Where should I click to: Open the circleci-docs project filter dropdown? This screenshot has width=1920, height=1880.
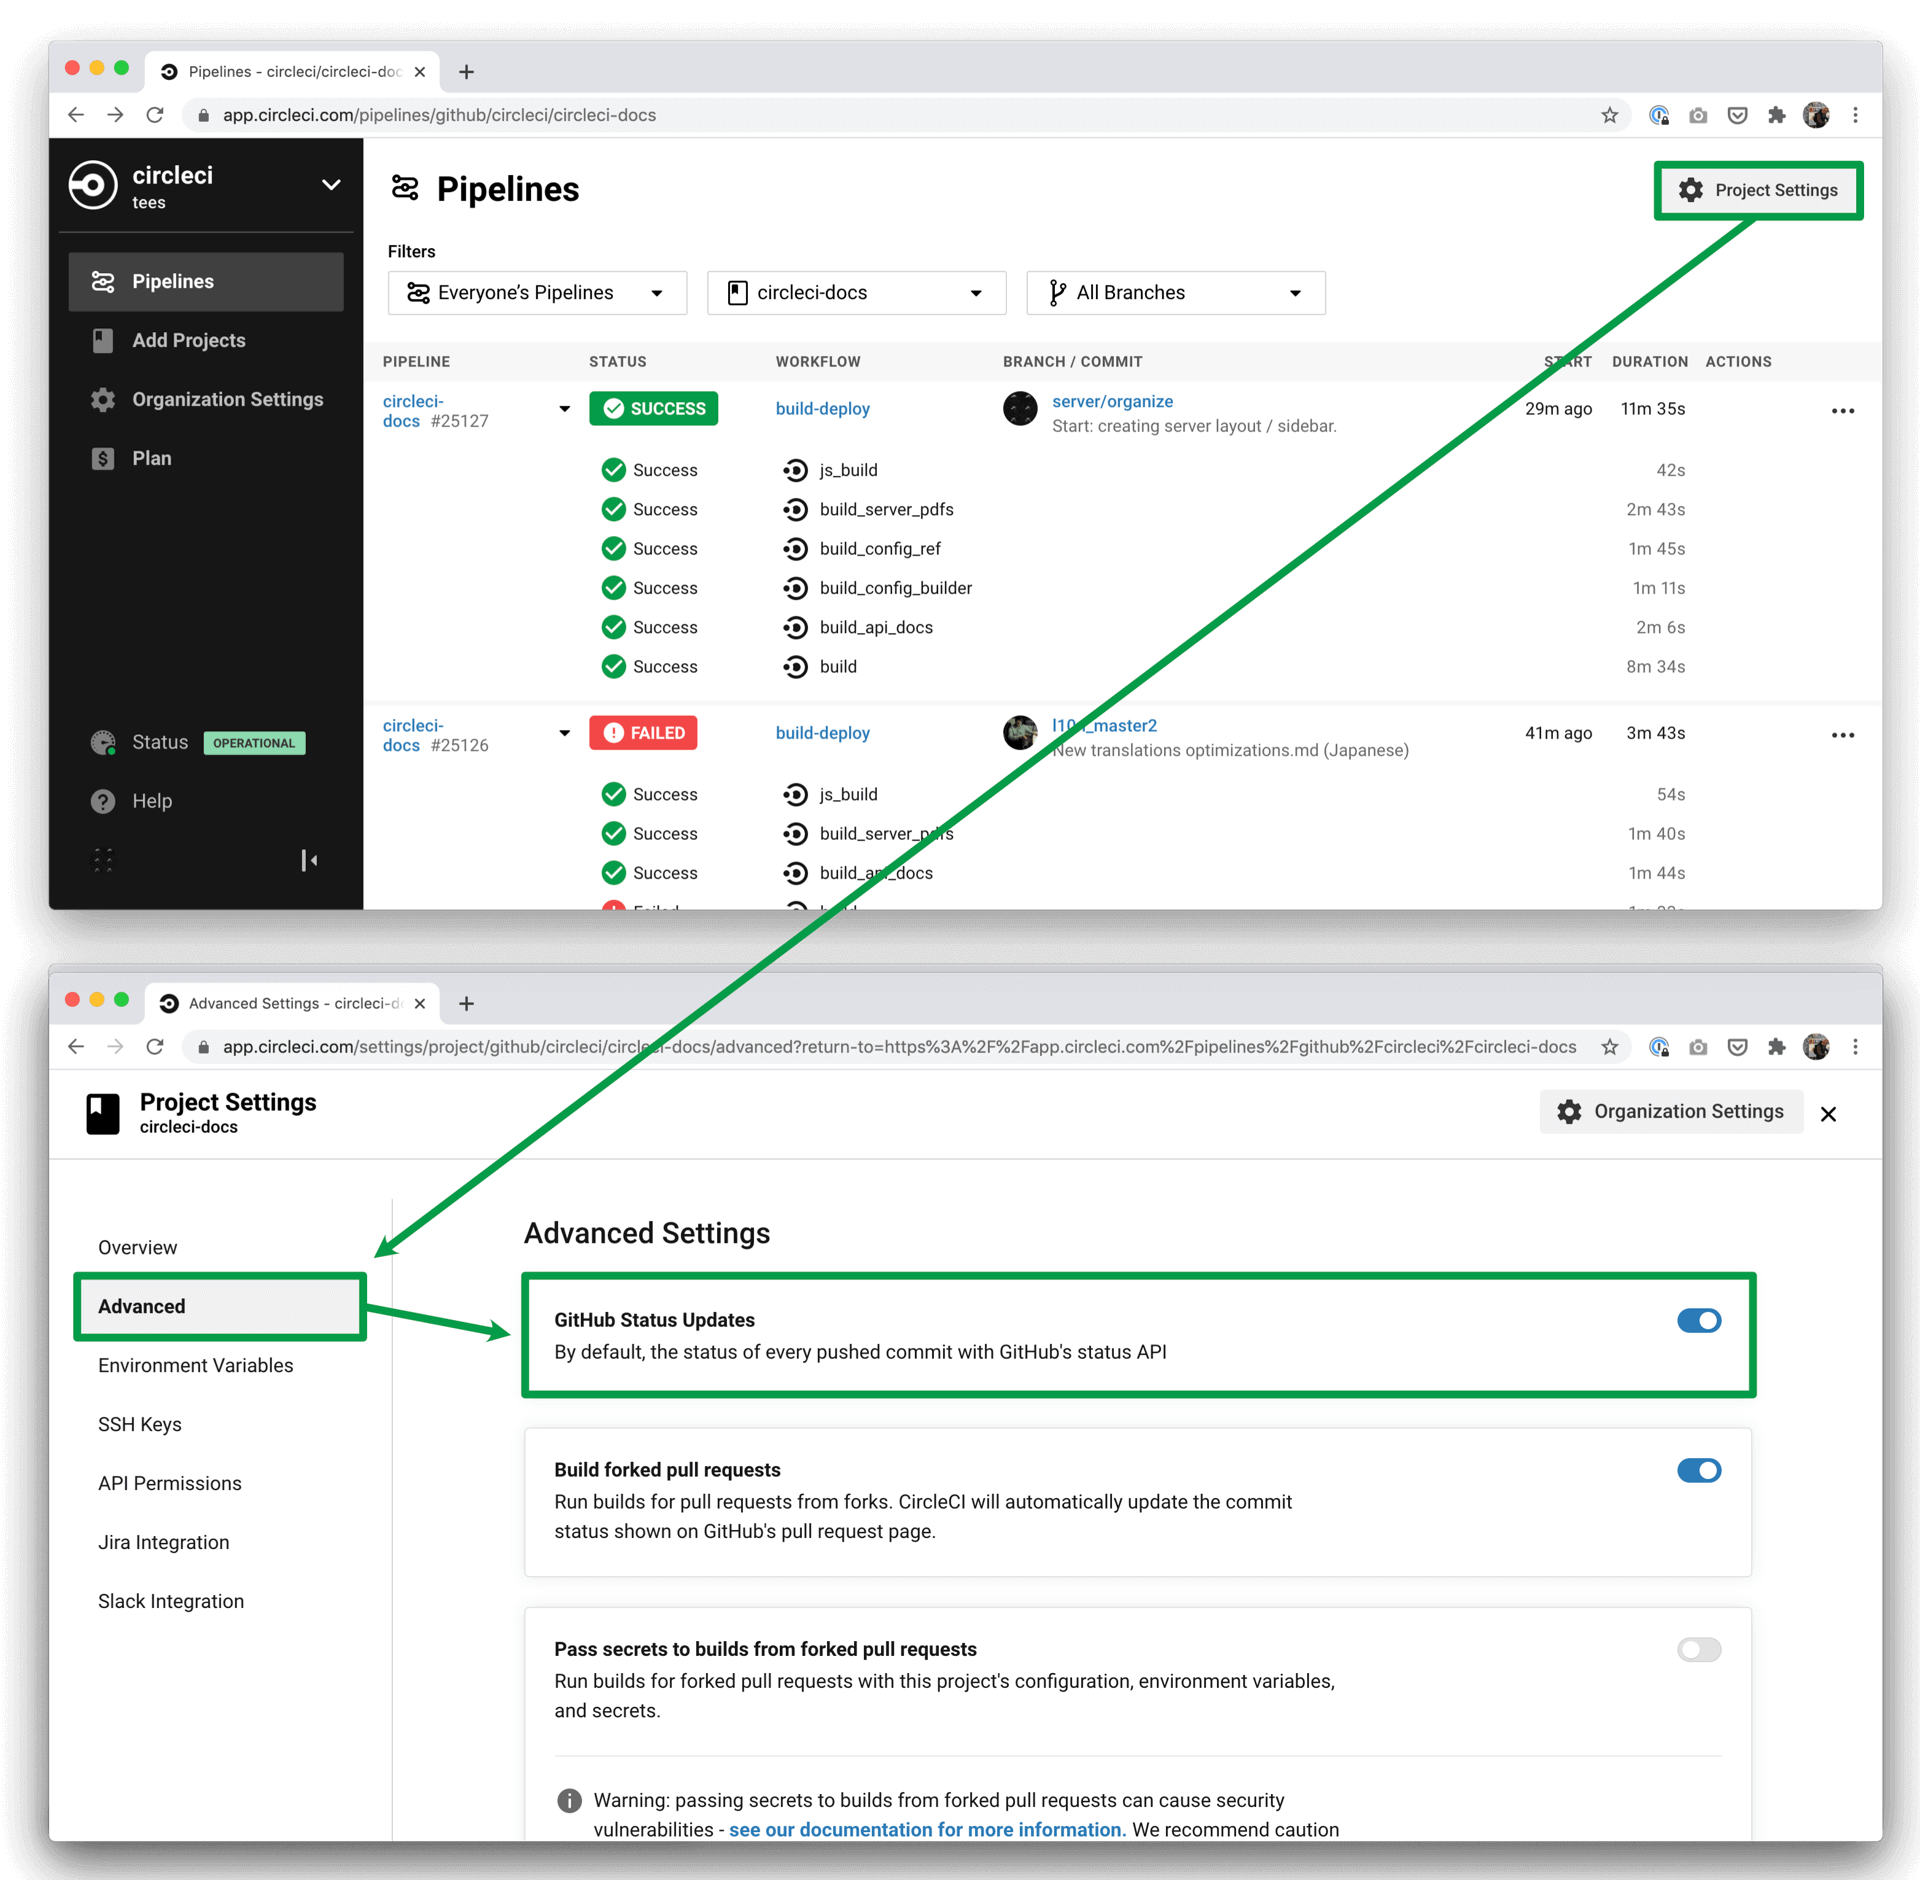click(856, 293)
